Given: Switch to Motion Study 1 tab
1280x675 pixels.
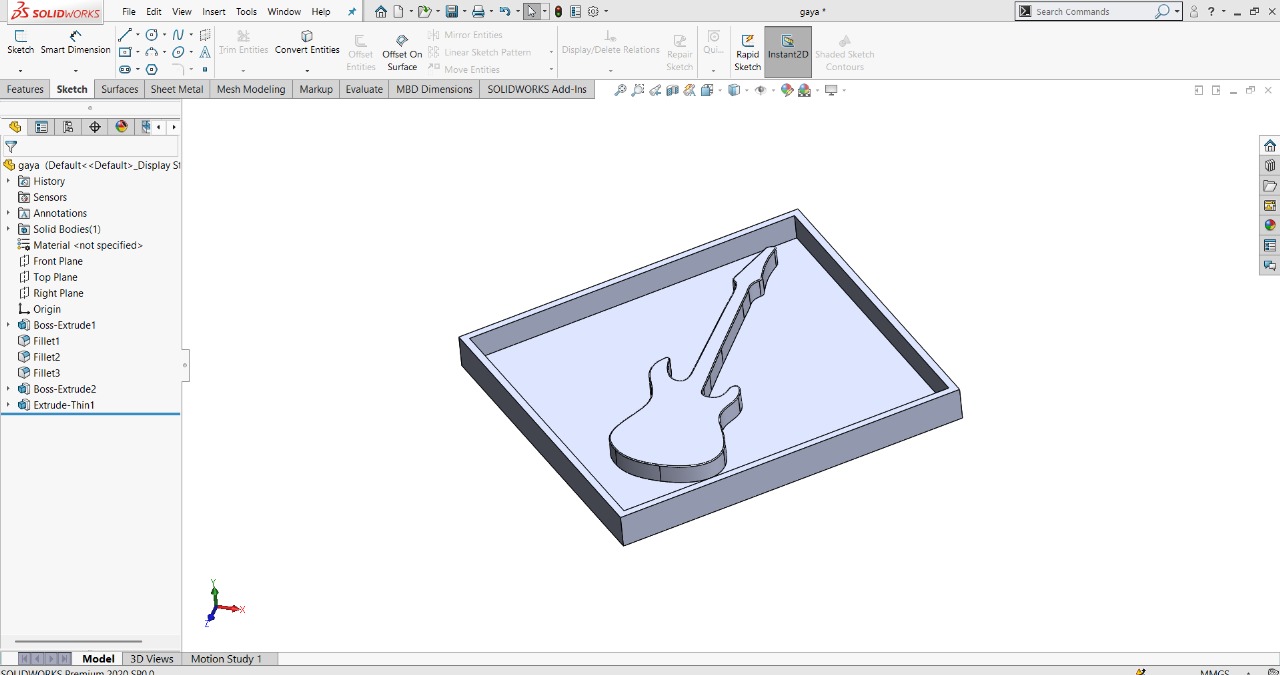Looking at the screenshot, I should tap(226, 659).
